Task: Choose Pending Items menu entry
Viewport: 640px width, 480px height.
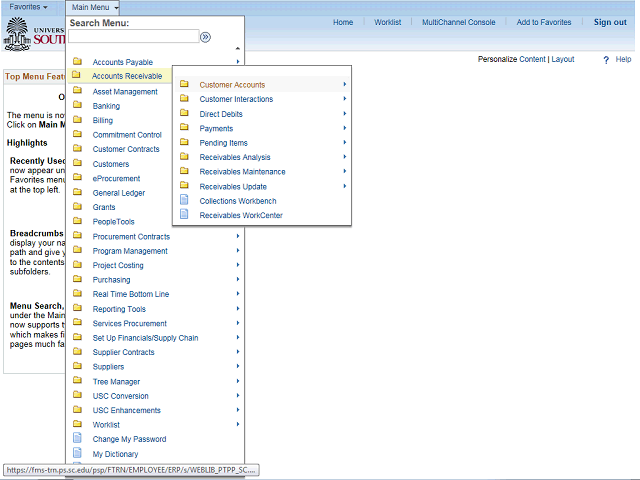Action: point(223,143)
